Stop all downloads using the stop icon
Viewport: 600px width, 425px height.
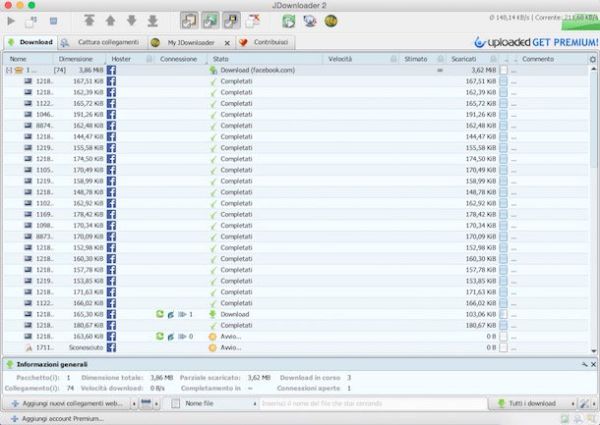53,20
